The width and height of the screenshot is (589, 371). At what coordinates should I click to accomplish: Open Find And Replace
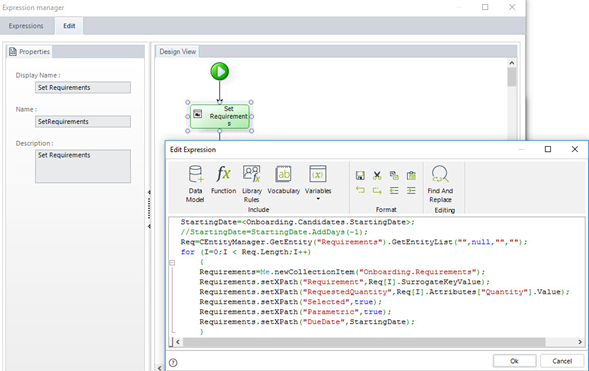(440, 184)
